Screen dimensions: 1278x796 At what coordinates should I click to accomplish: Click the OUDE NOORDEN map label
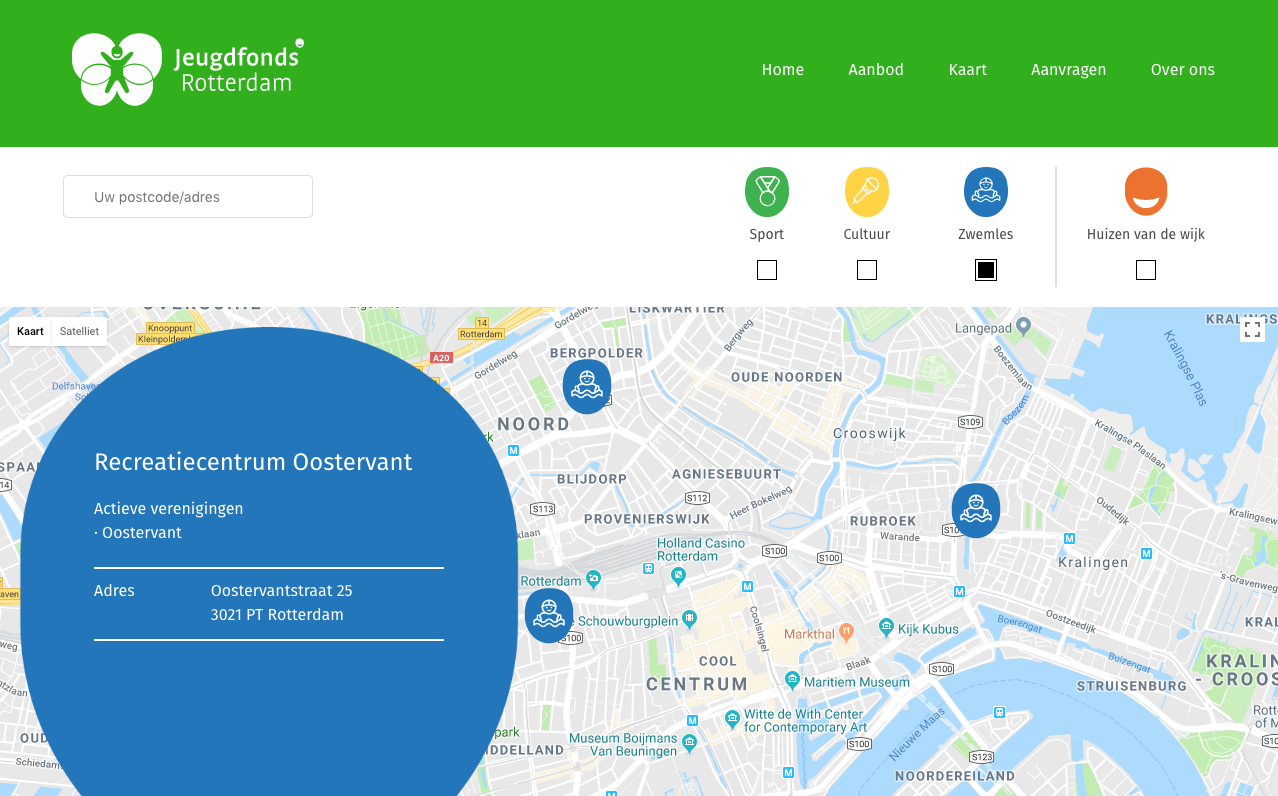point(787,377)
